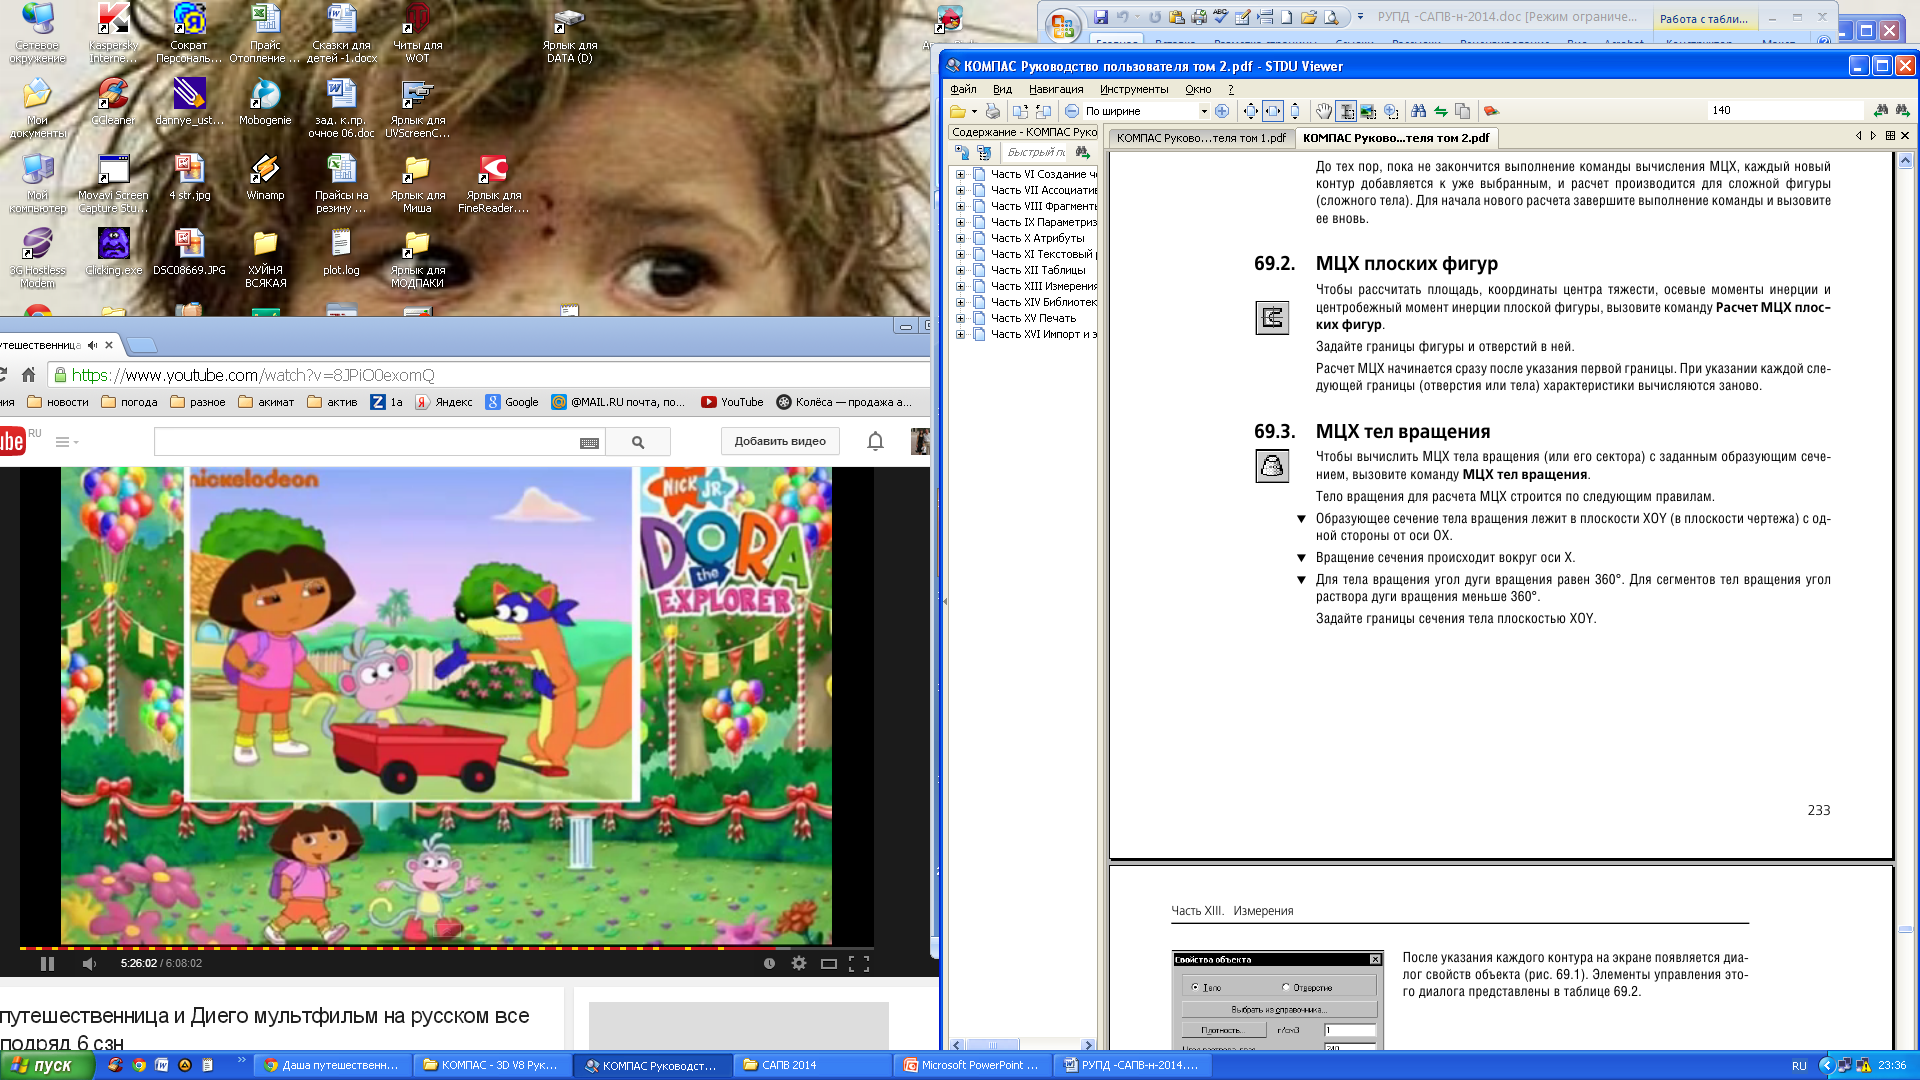
Task: Switch to Microsoft PowerPoint taskbar button
Action: tap(973, 1065)
